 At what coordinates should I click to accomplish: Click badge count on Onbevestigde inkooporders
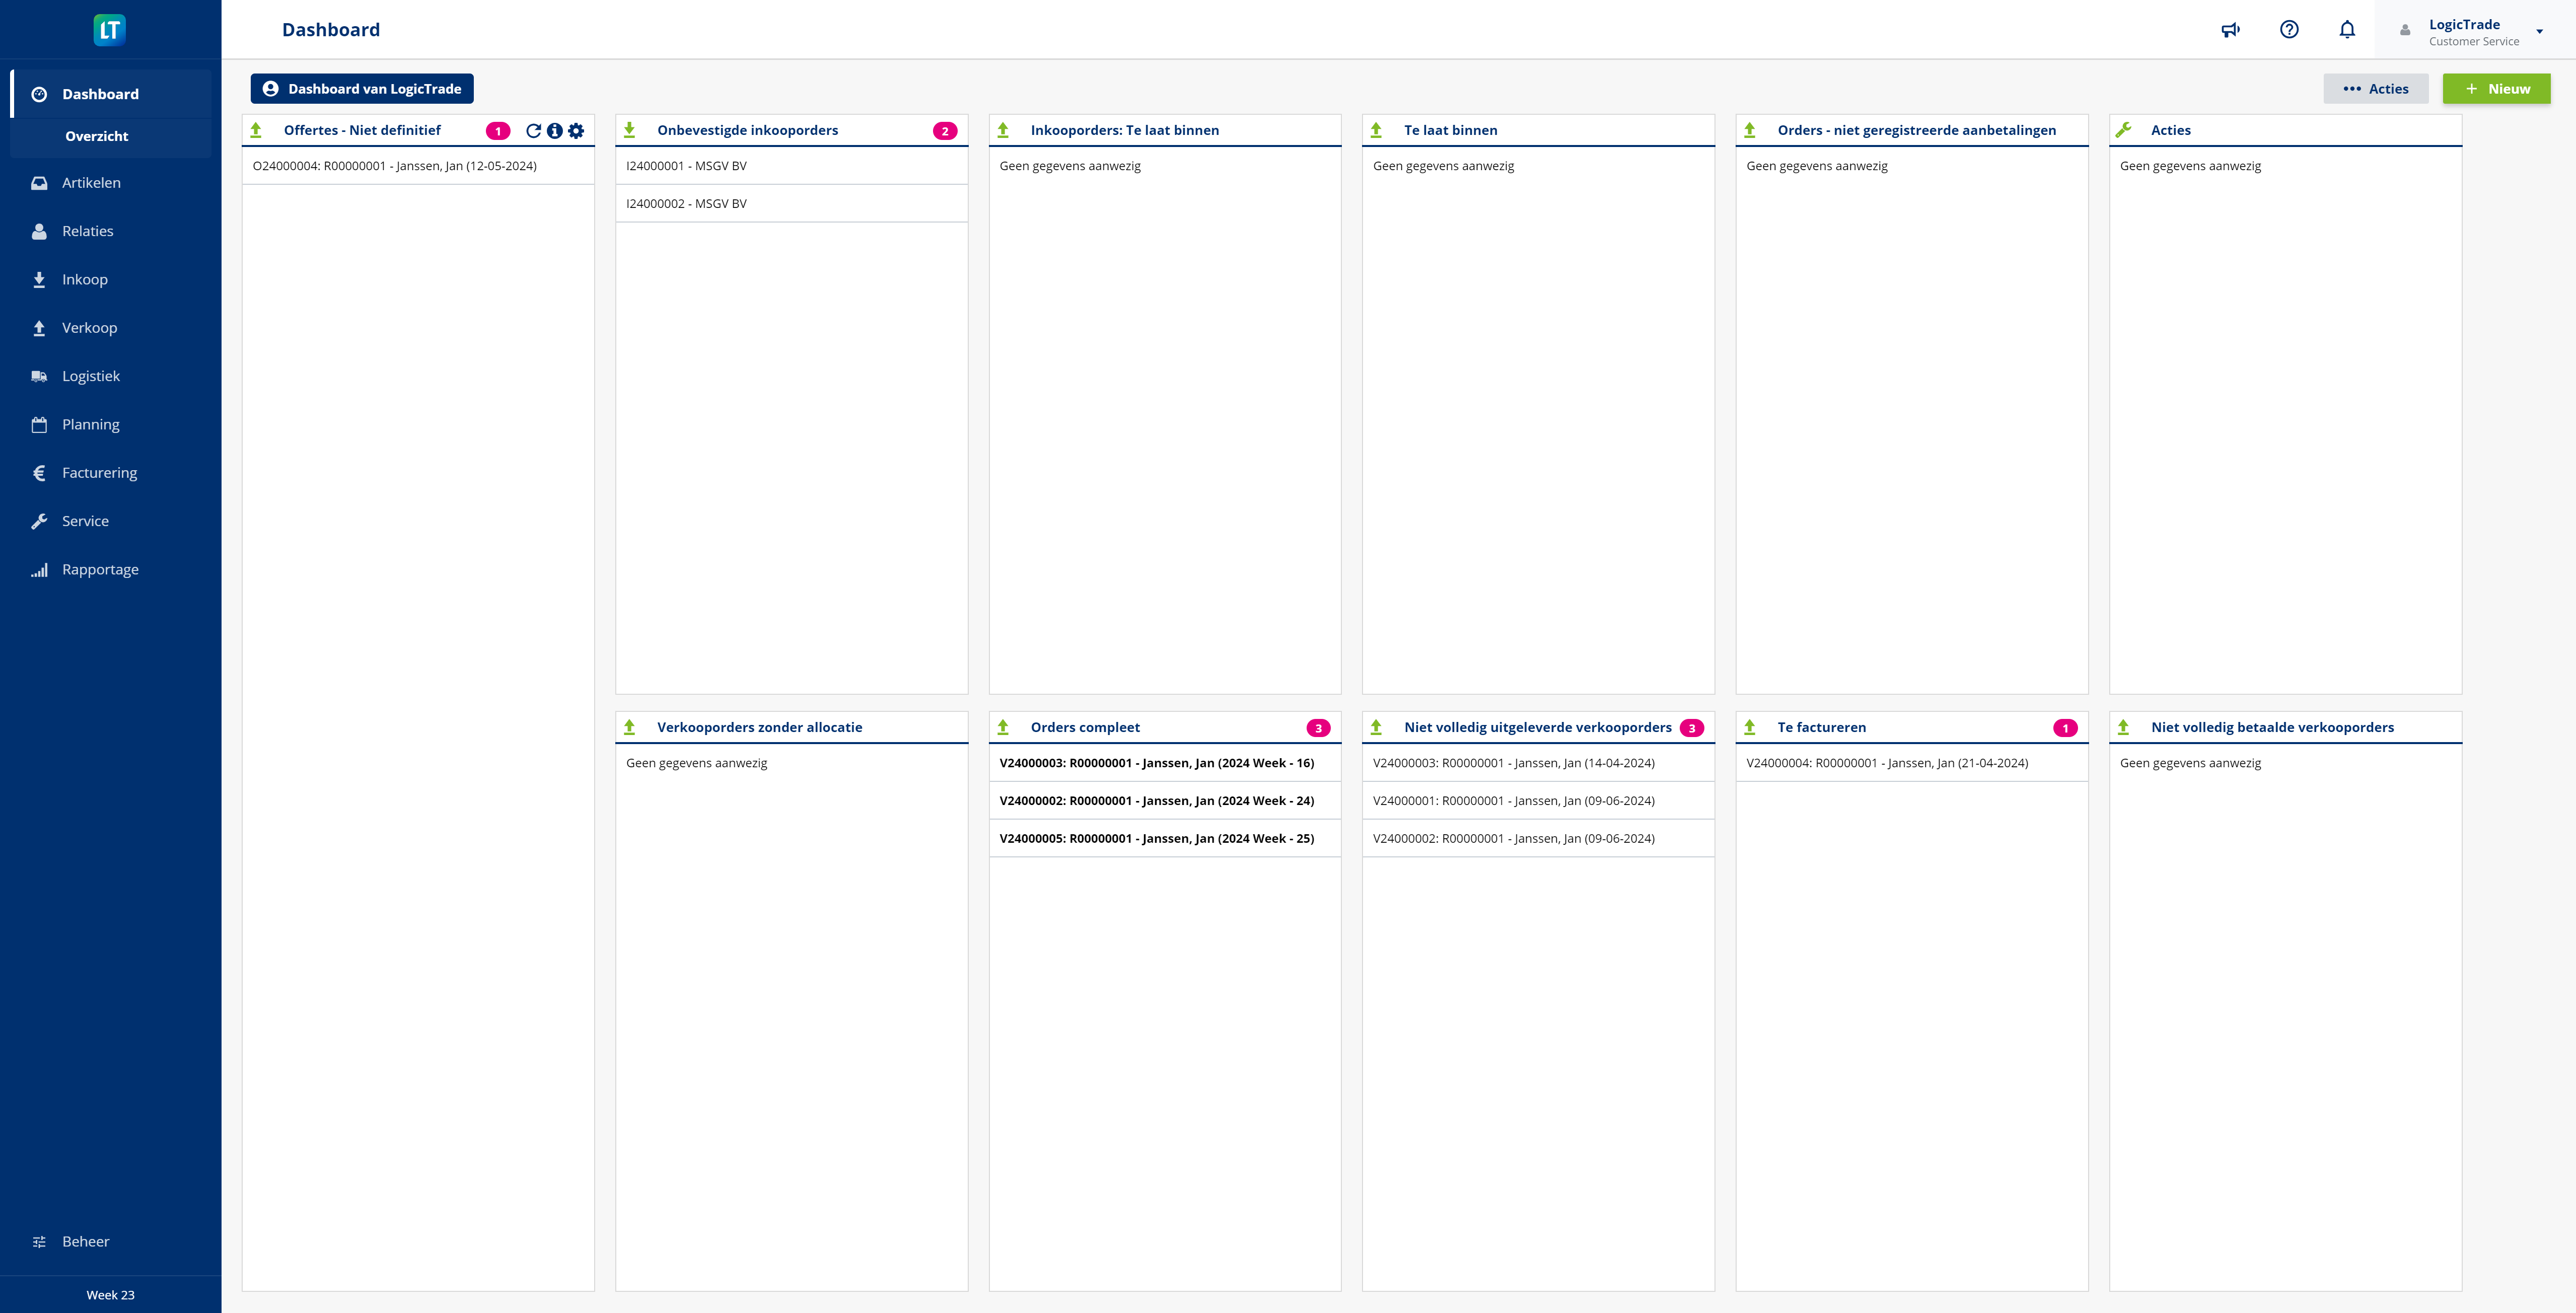click(x=945, y=131)
